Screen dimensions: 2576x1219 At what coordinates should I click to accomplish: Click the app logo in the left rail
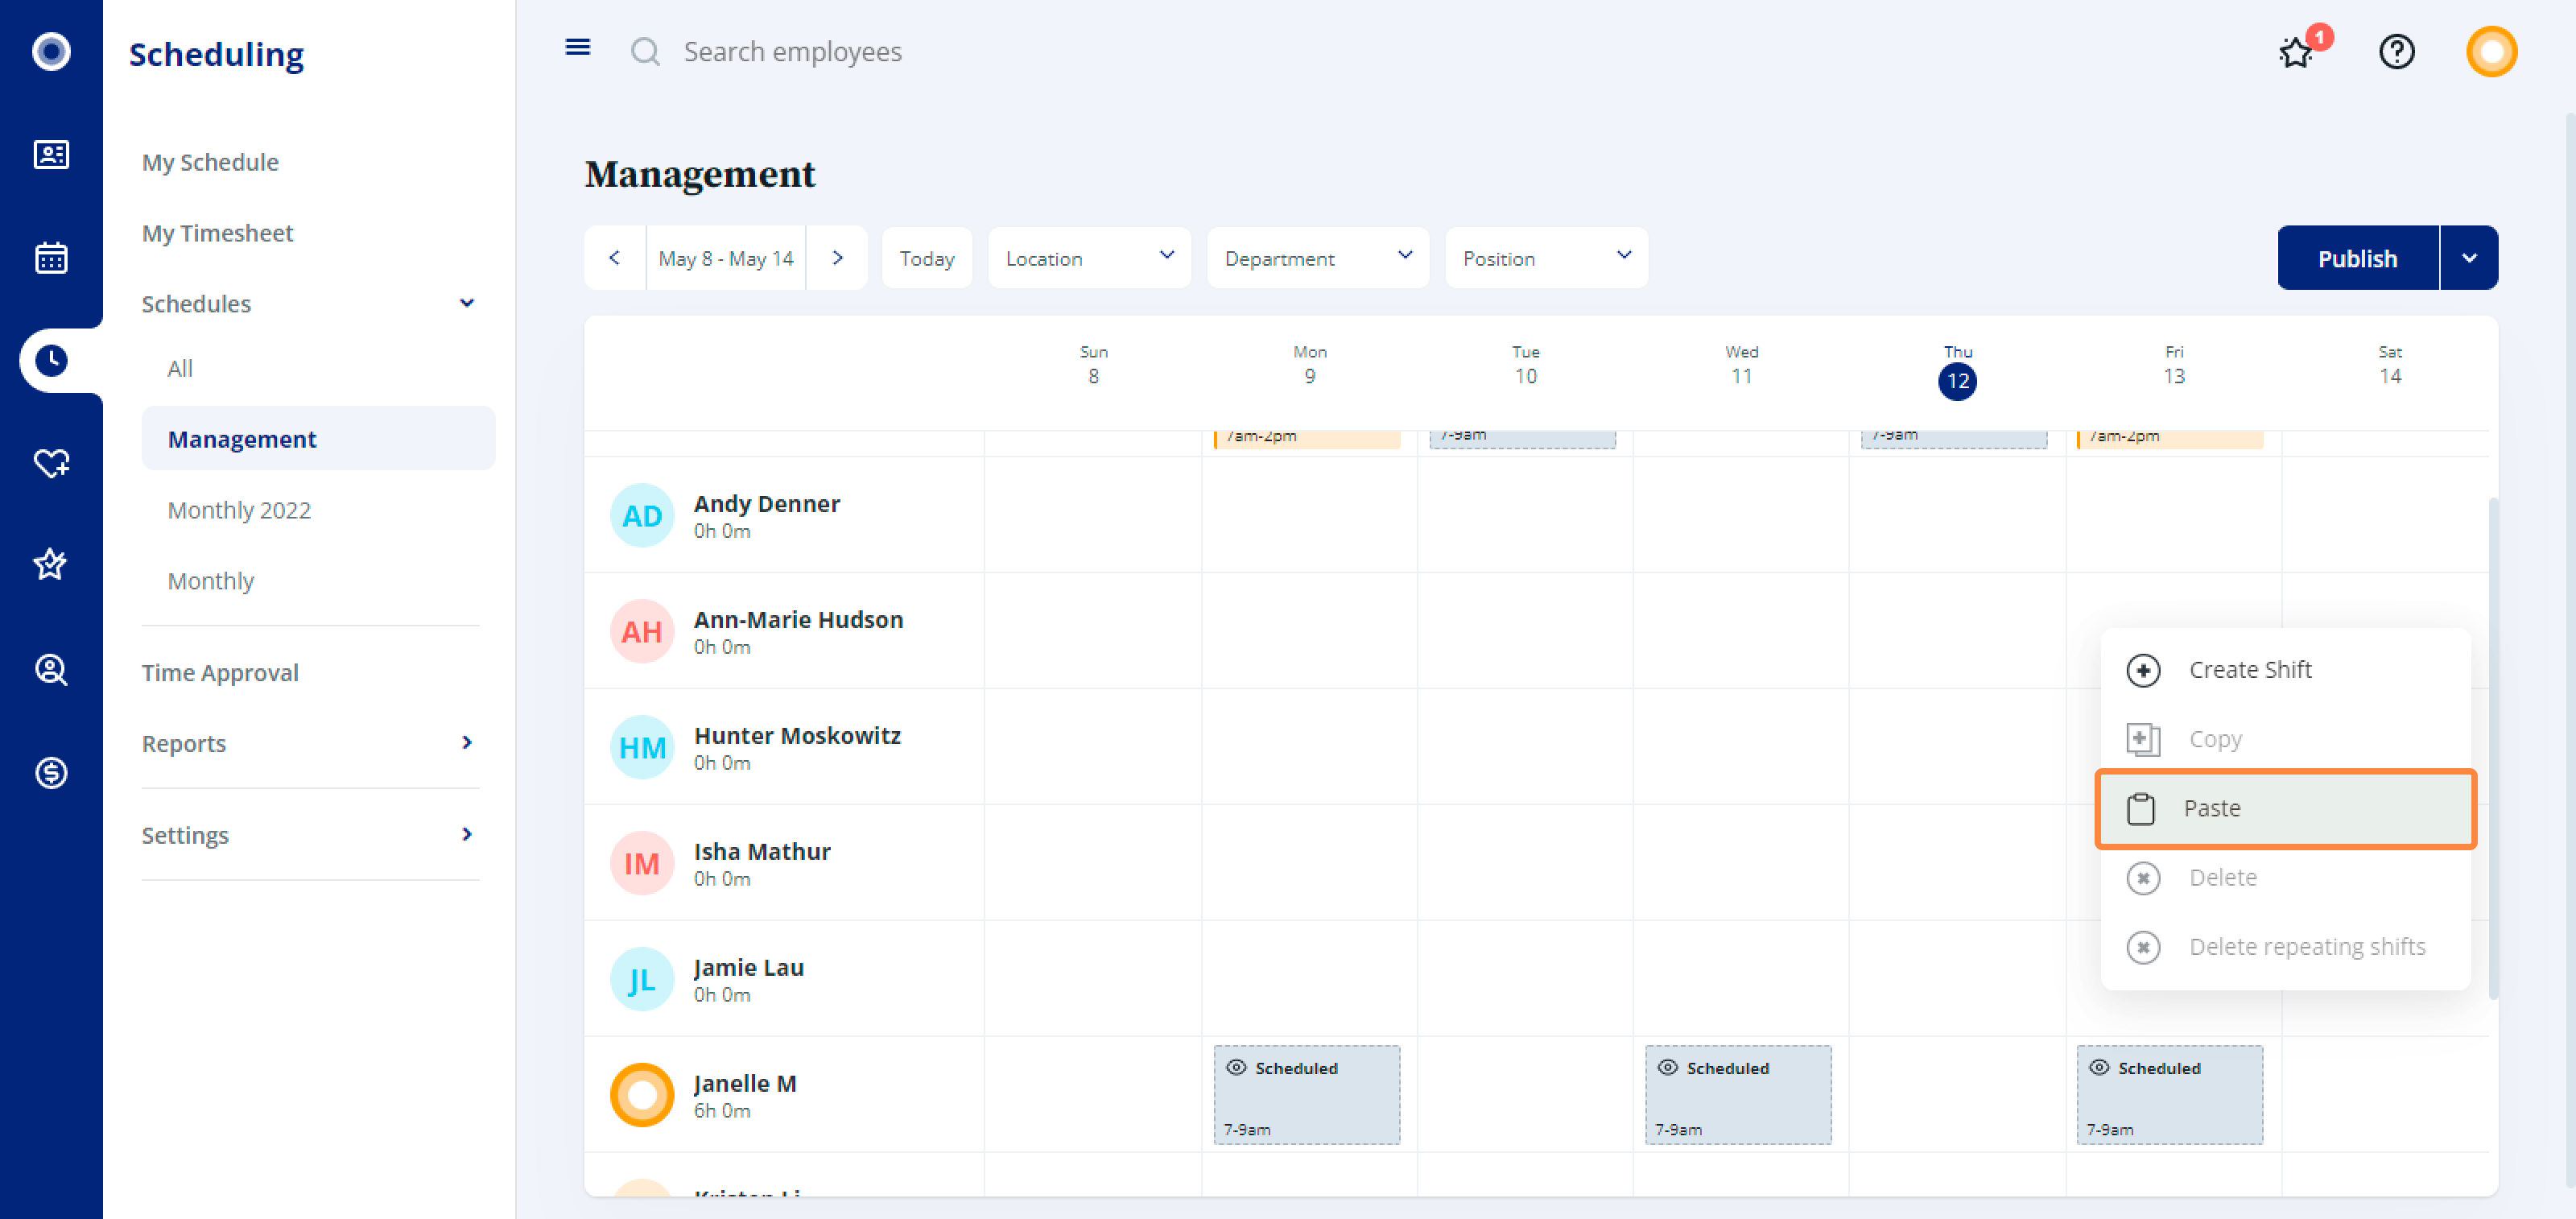[x=51, y=51]
